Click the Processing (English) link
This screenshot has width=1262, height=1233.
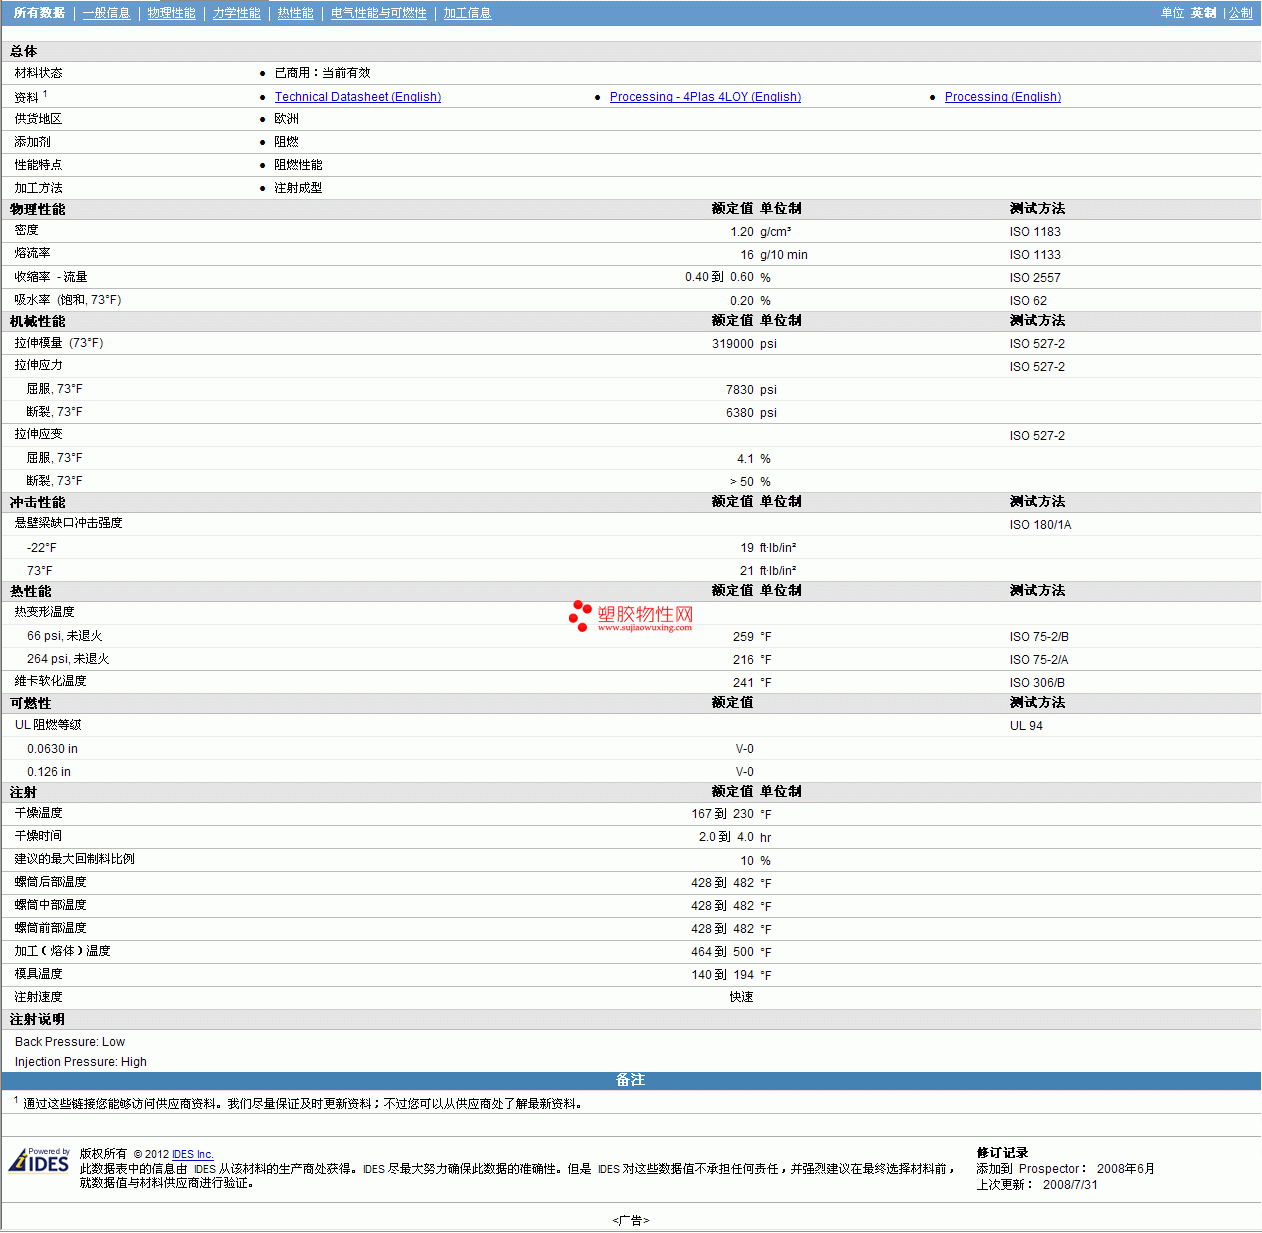(x=1002, y=97)
